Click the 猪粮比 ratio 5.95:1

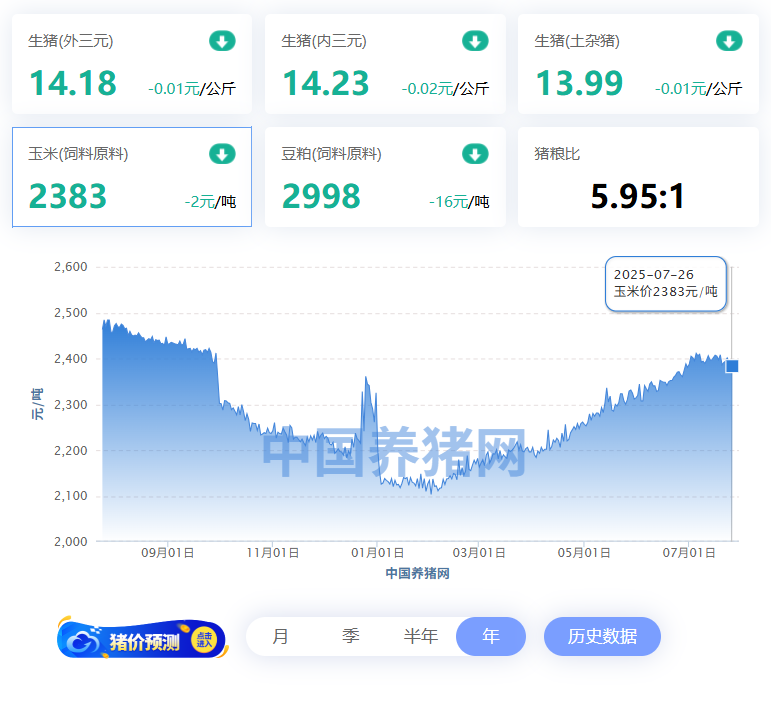tap(637, 196)
